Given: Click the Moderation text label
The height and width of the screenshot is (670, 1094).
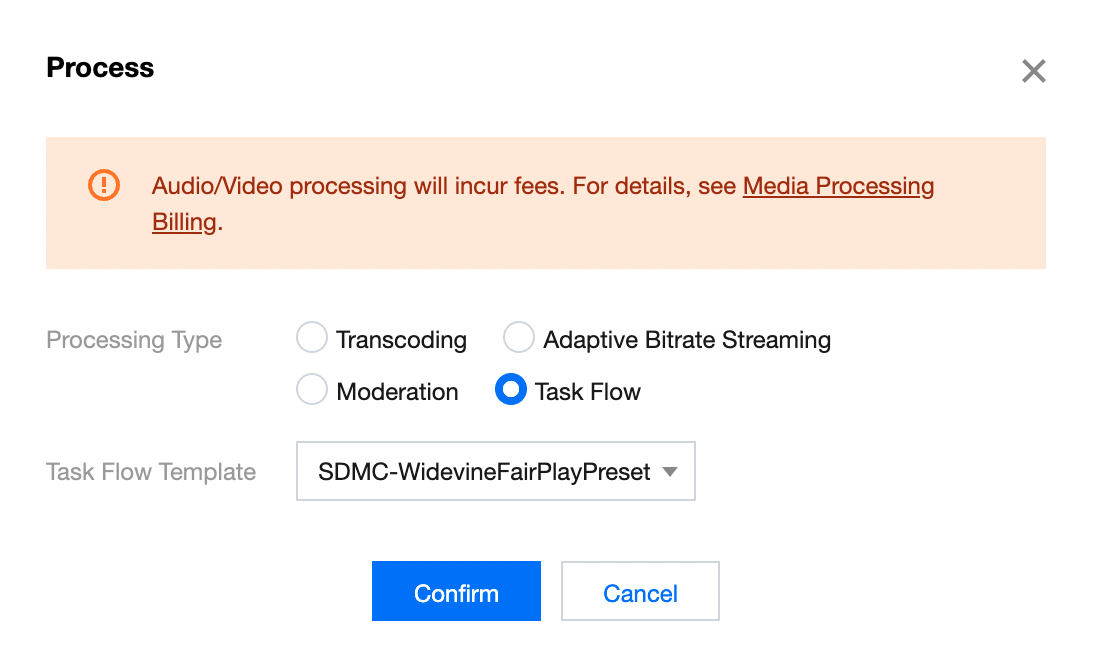Looking at the screenshot, I should click(x=397, y=392).
